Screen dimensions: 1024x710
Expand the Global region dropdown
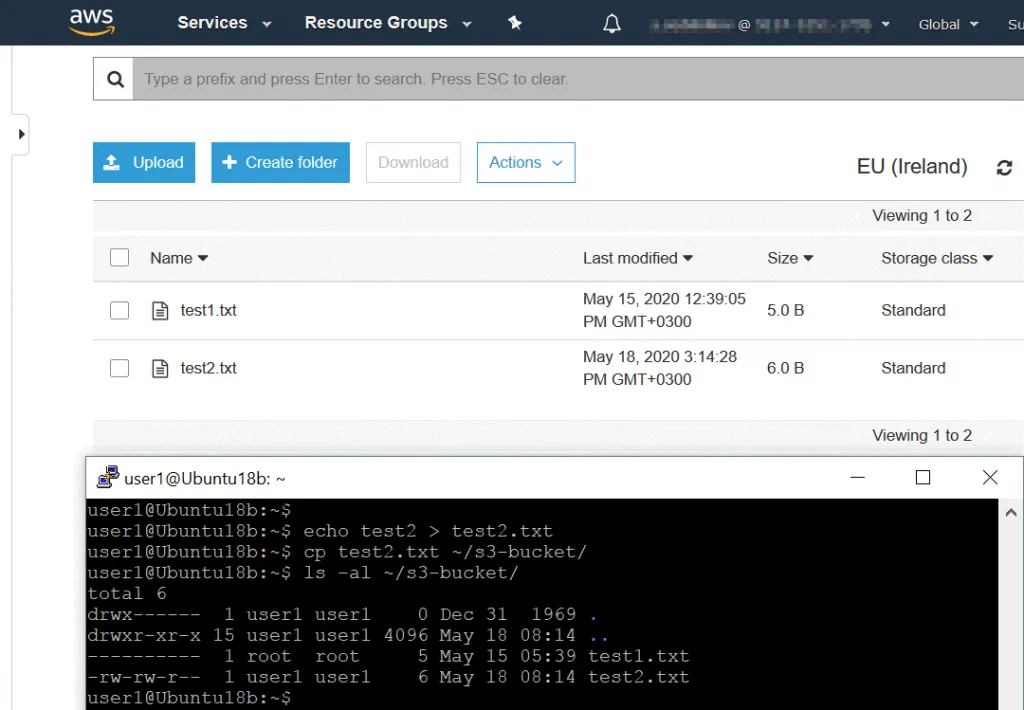click(948, 24)
